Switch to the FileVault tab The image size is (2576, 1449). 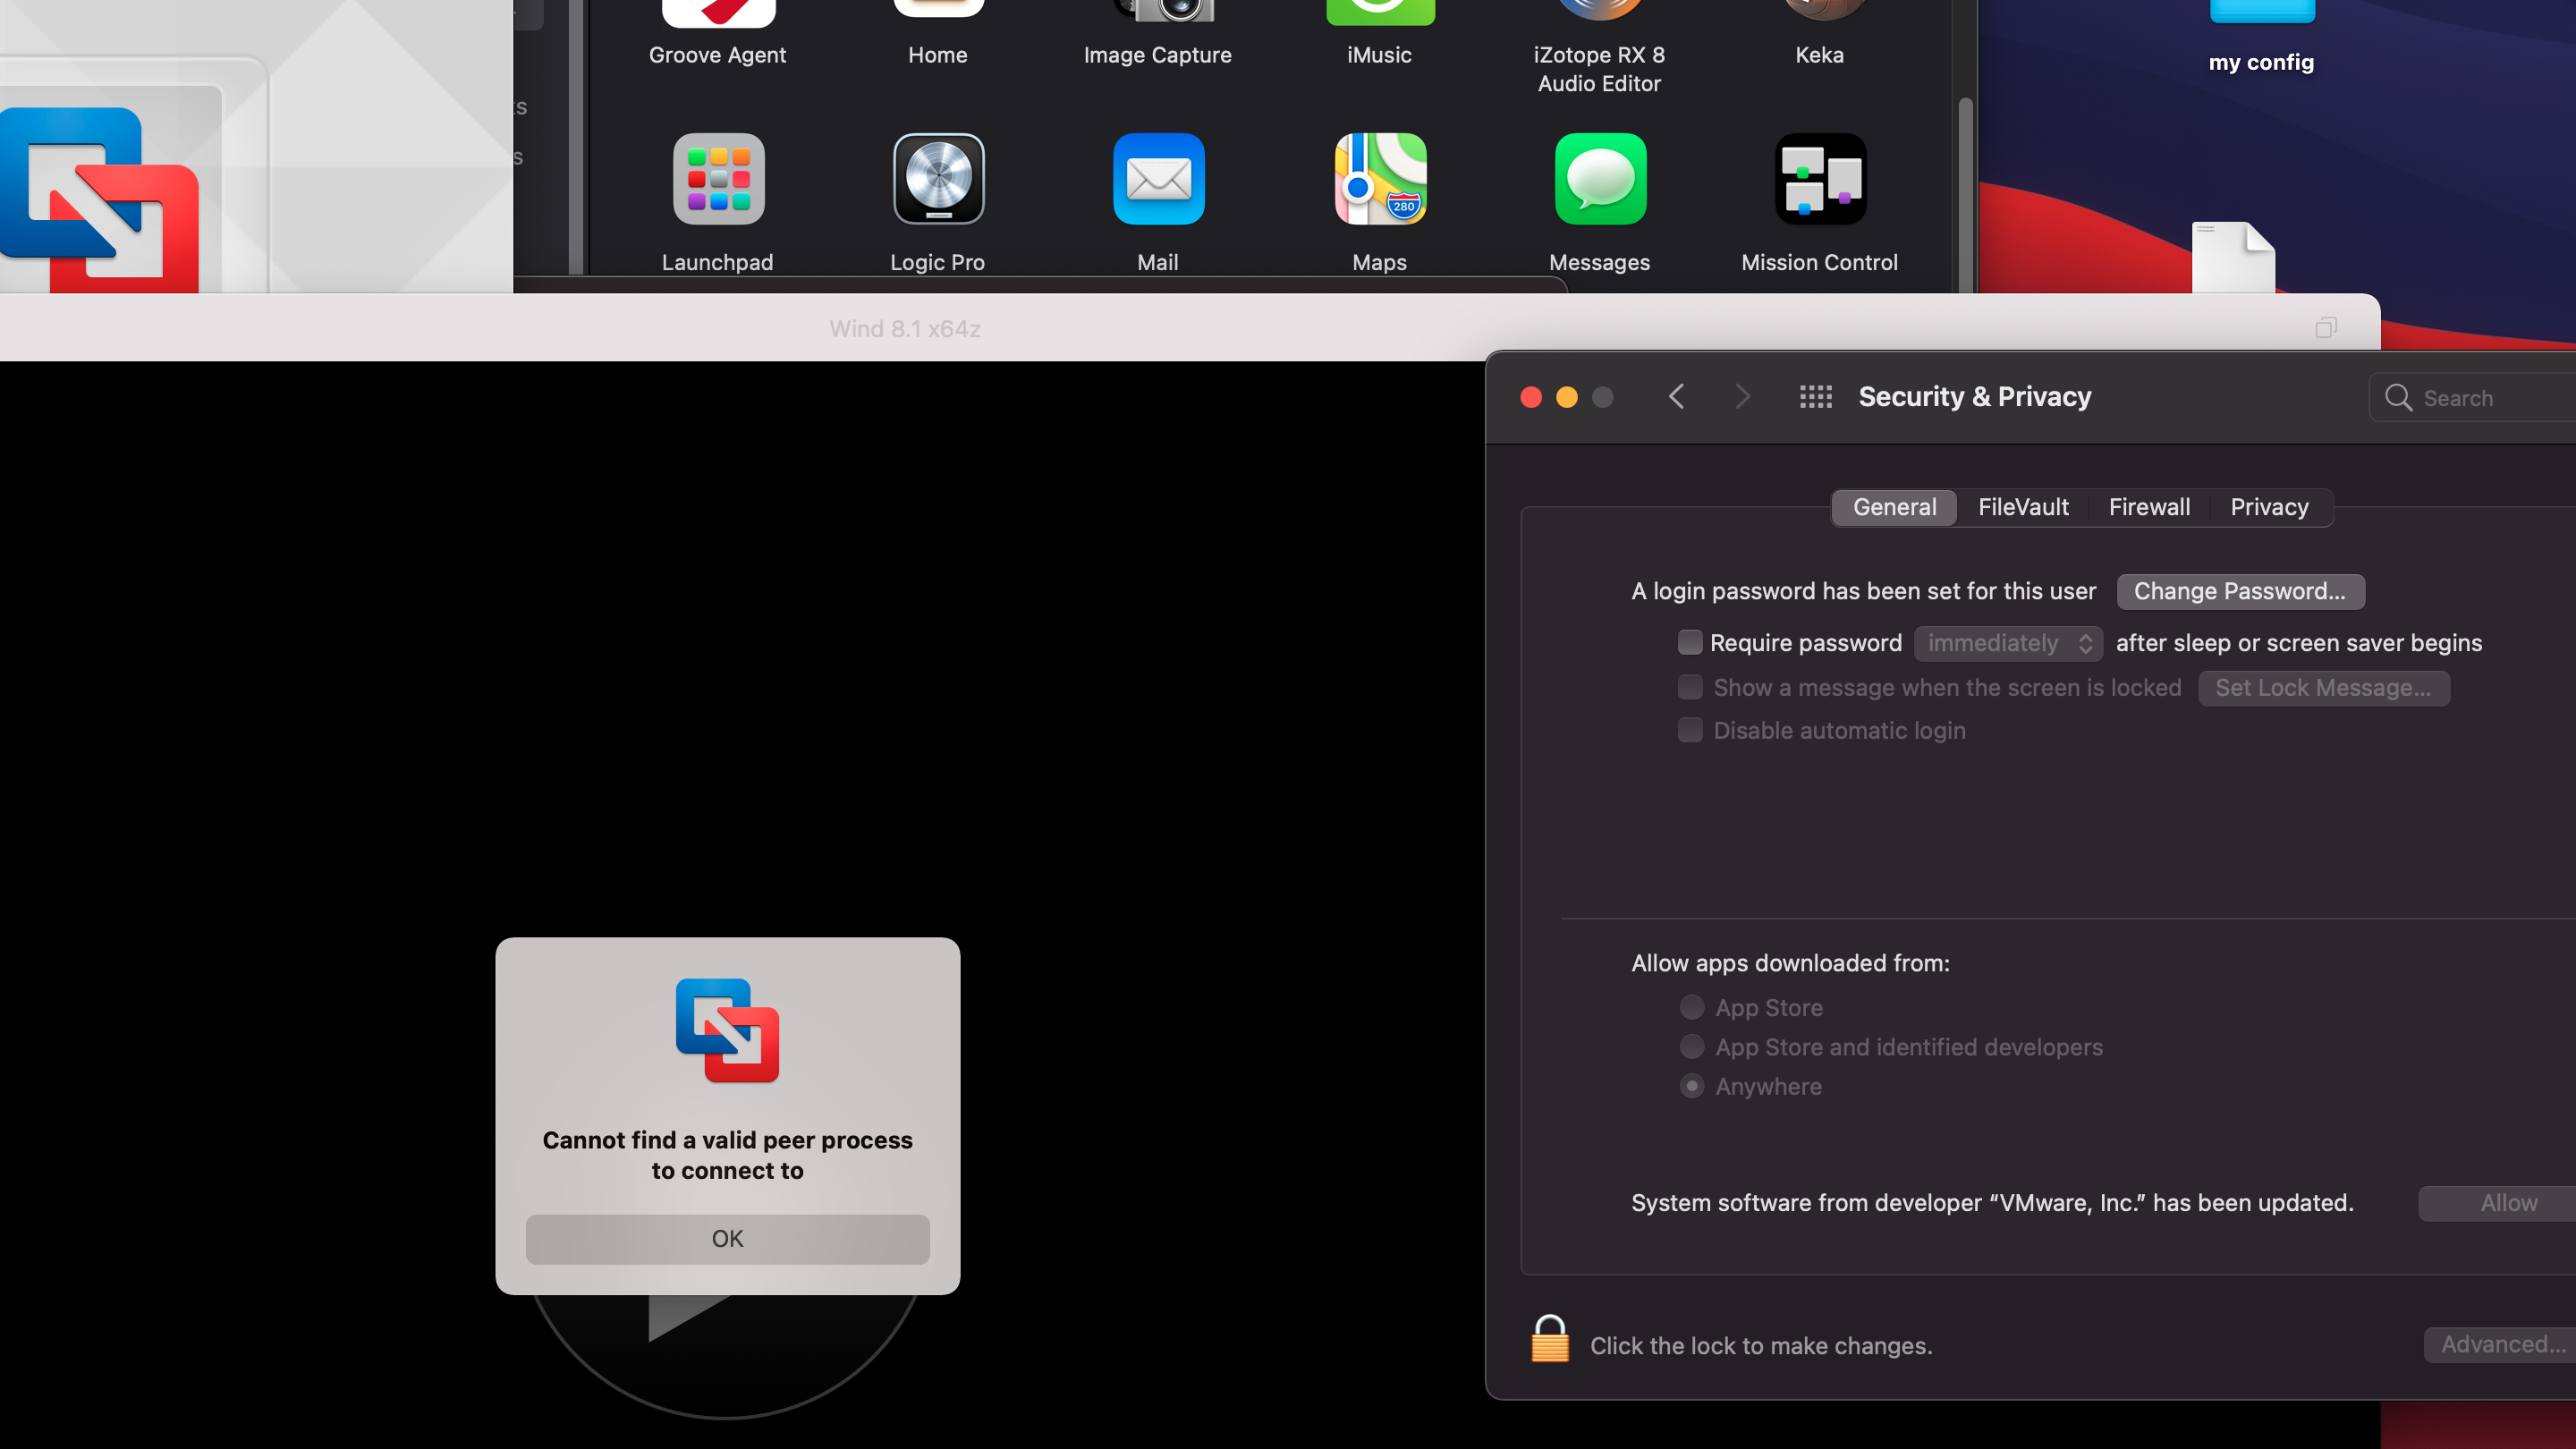click(2023, 507)
